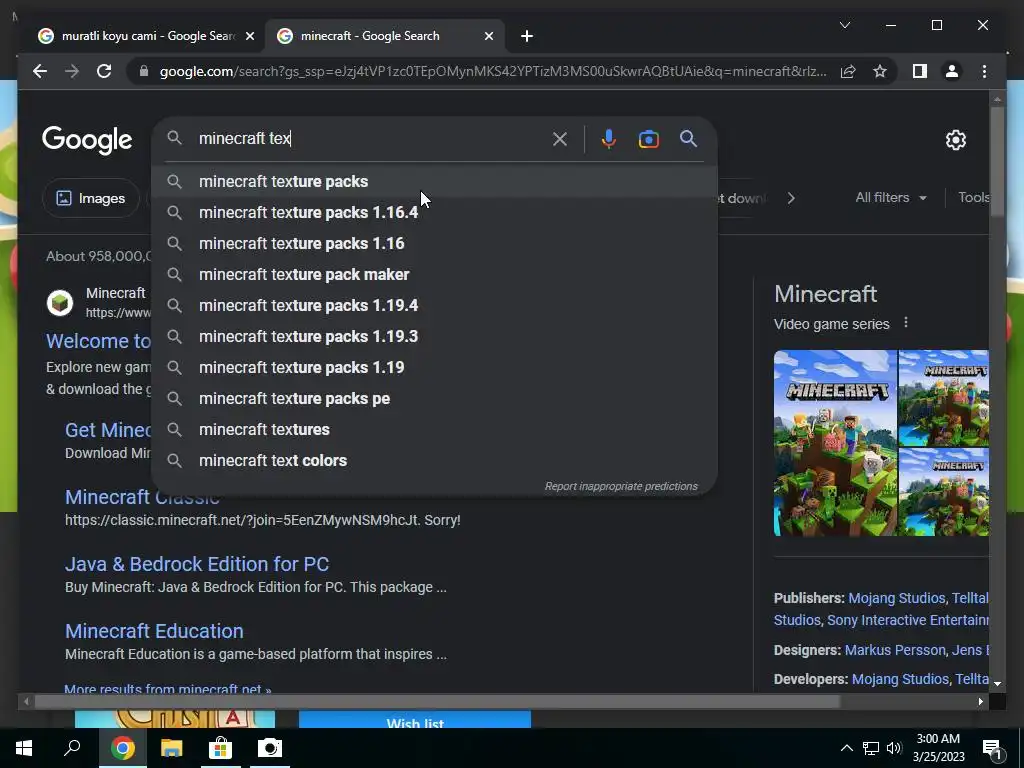This screenshot has height=768, width=1024.
Task: Open the taskbar clock and date
Action: point(938,748)
